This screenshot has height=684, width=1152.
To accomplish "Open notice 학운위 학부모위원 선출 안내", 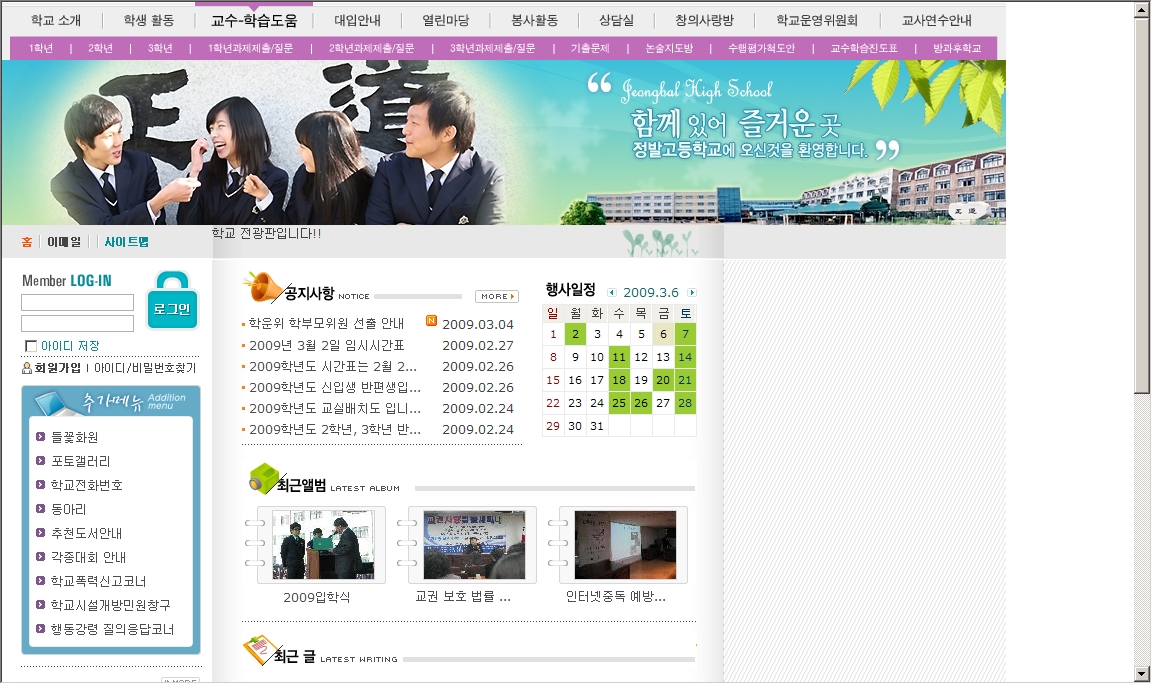I will [x=326, y=324].
